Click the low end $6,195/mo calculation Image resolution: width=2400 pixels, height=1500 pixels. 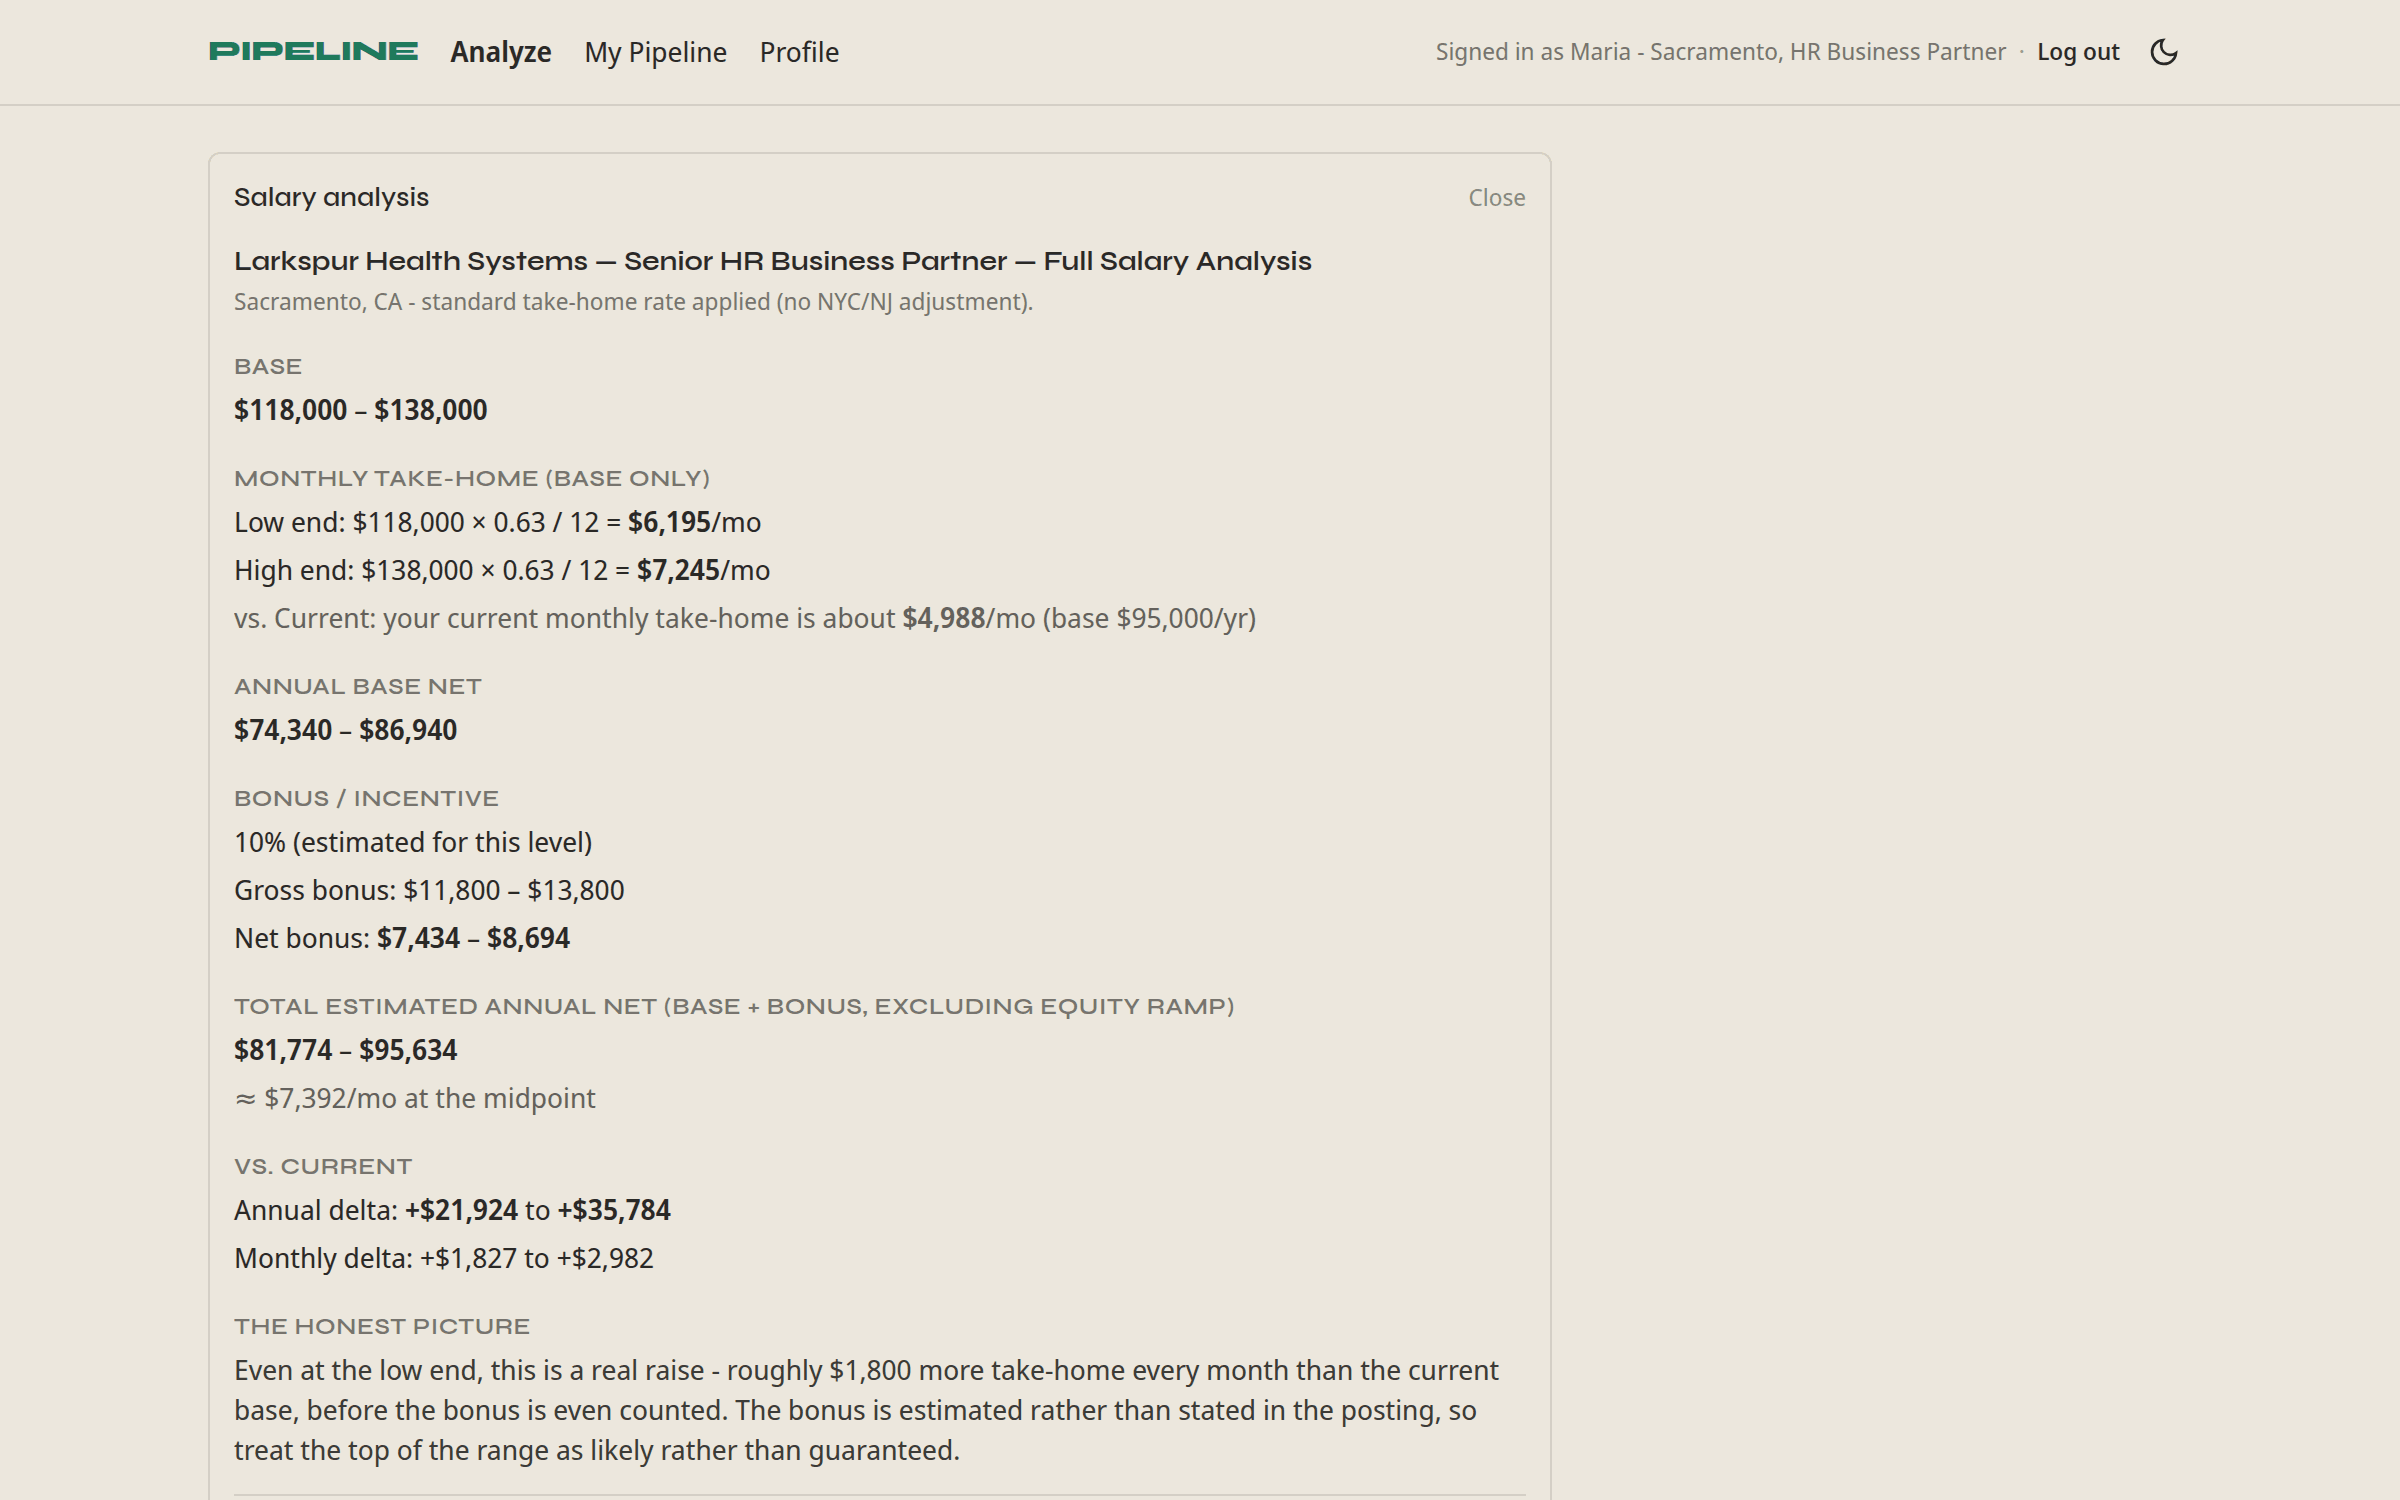(497, 522)
